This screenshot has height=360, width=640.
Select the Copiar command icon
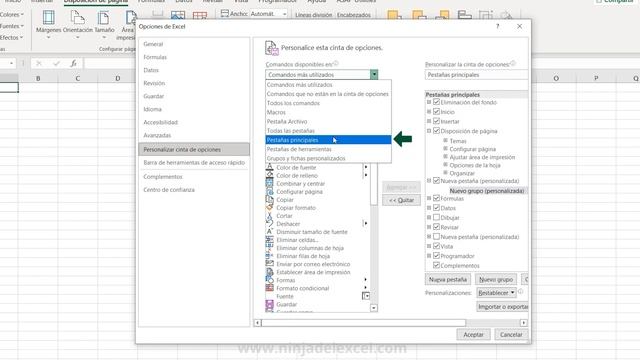click(x=269, y=200)
